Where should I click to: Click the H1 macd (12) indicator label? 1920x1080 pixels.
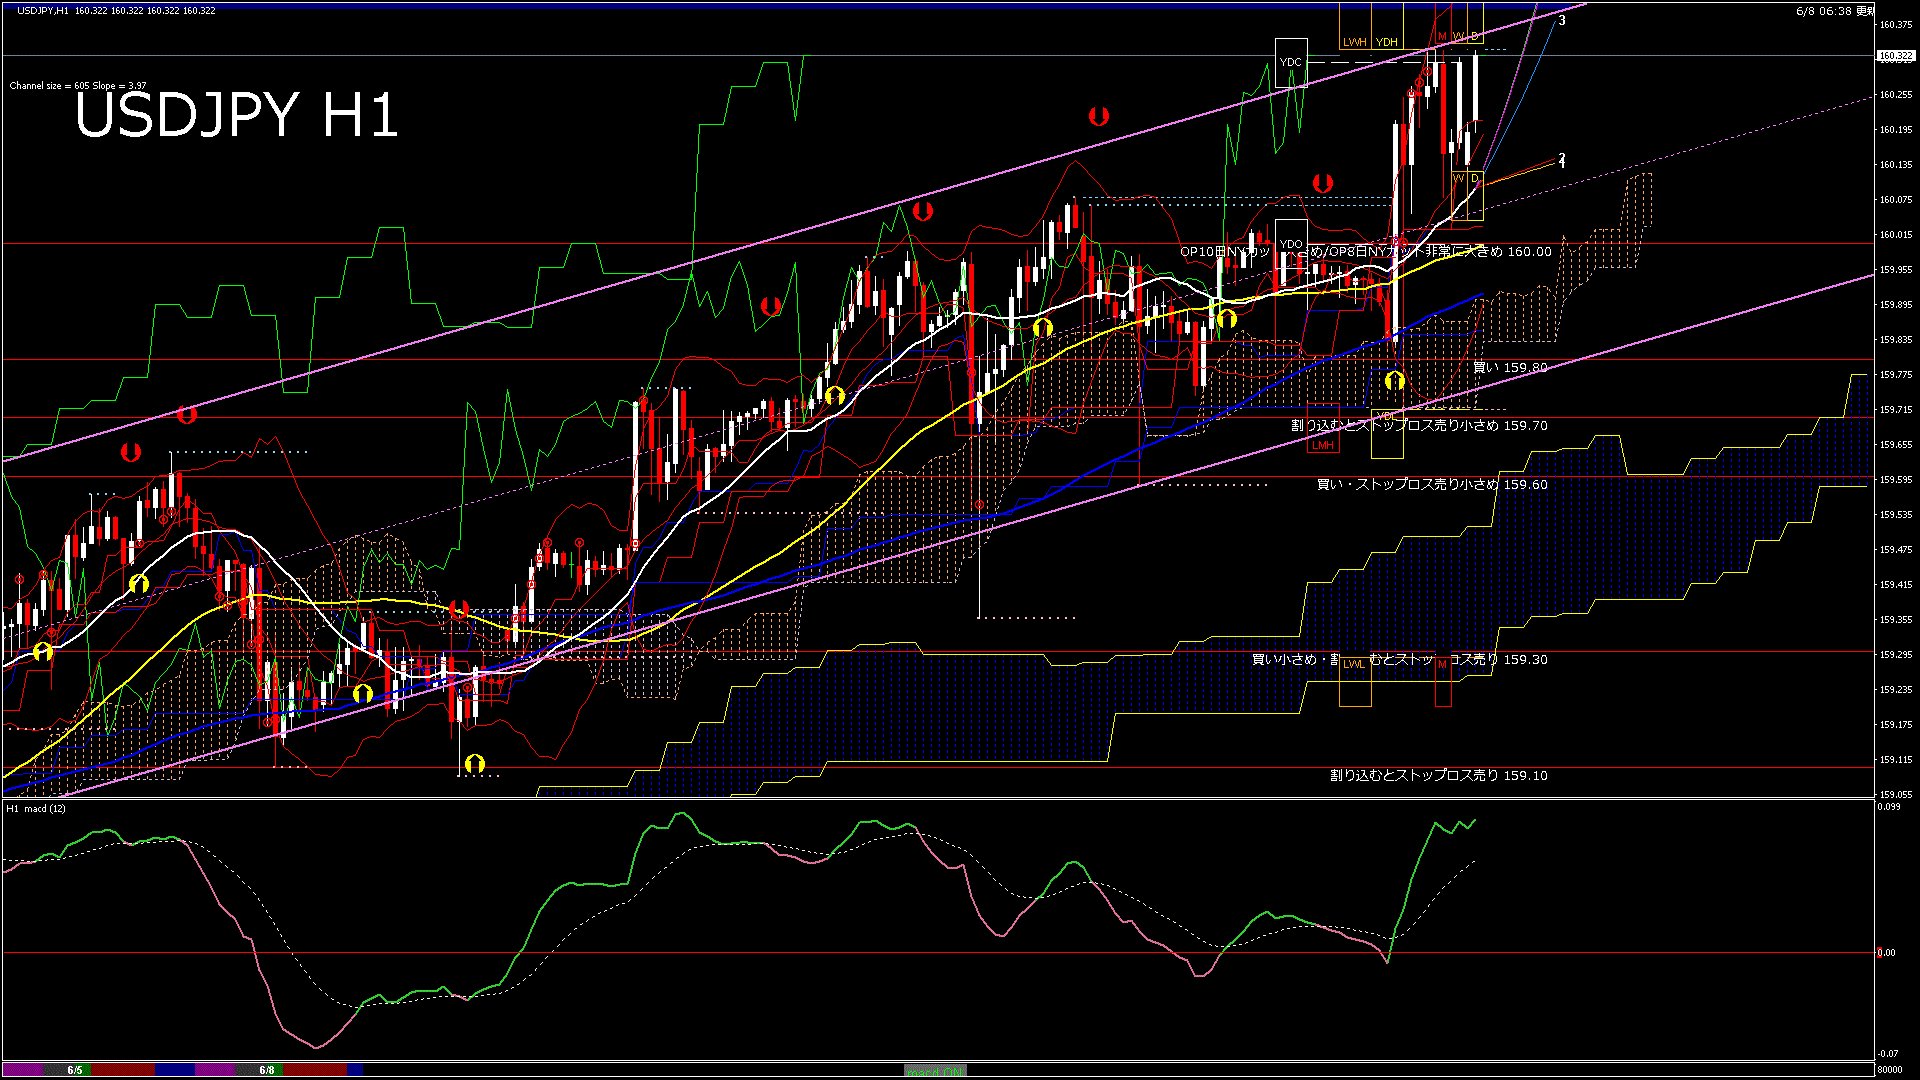pos(36,808)
